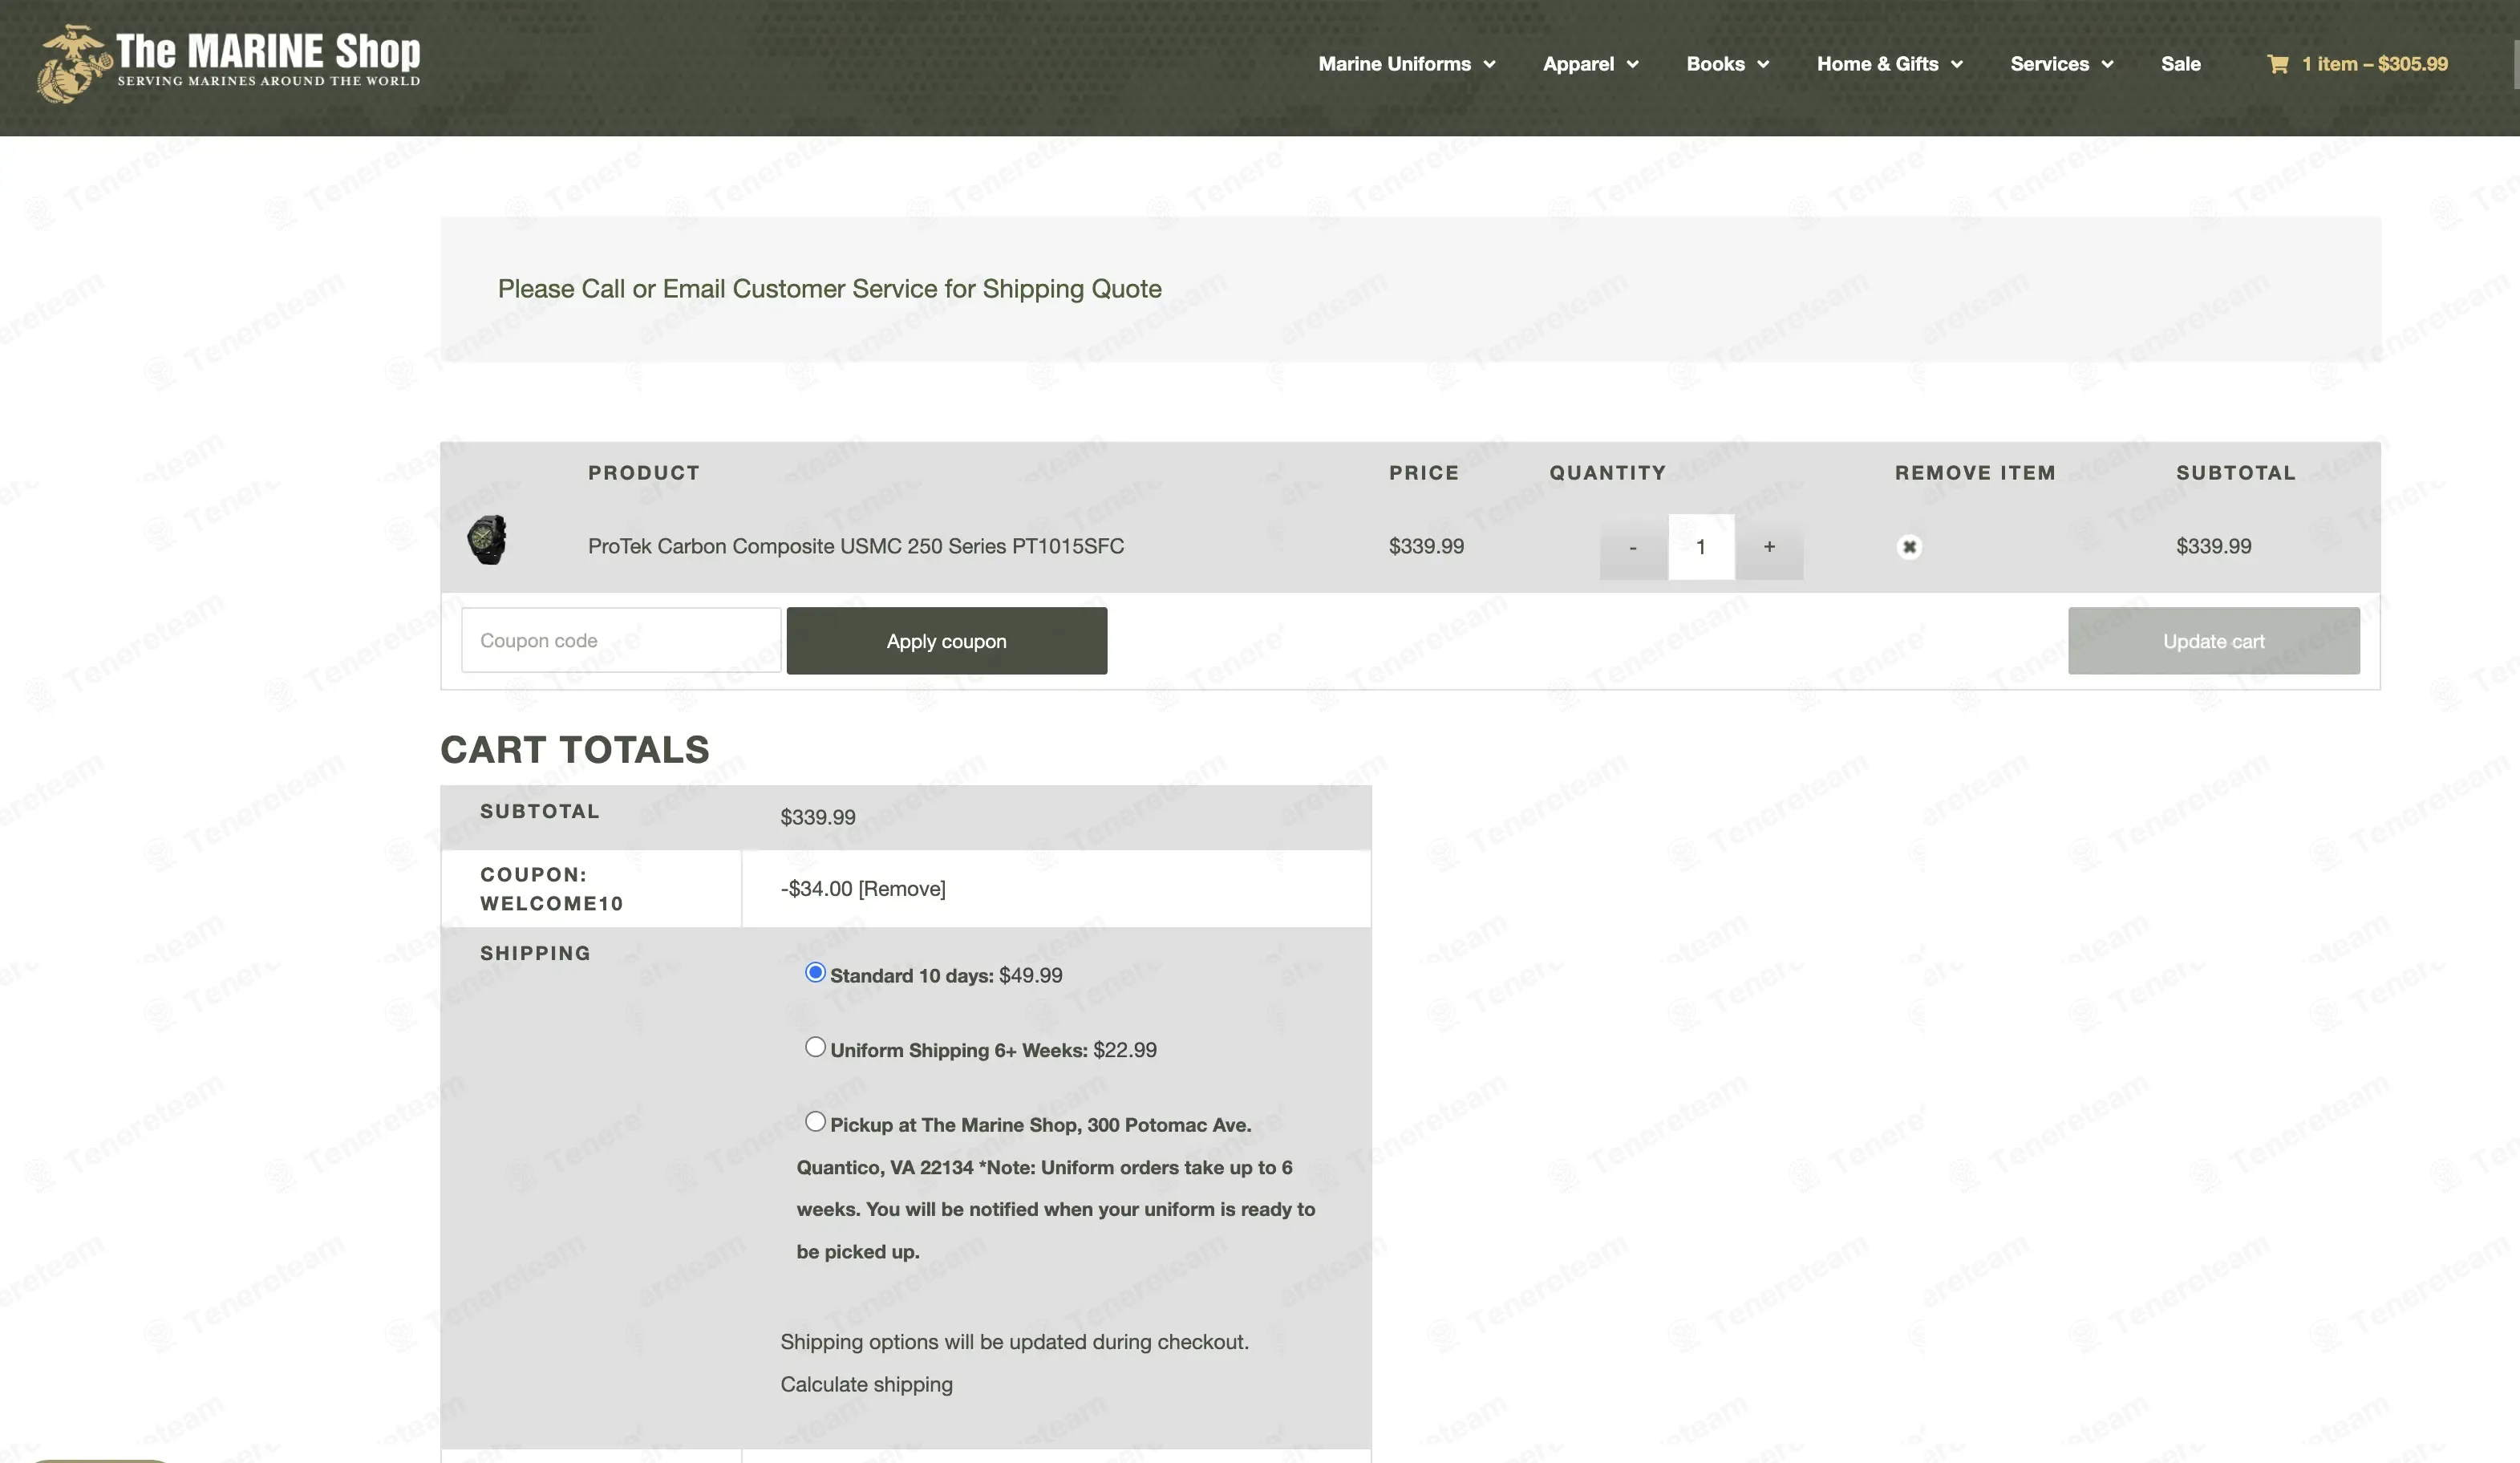Remove the WELCOME10 coupon
2520x1463 pixels.
pos(902,888)
